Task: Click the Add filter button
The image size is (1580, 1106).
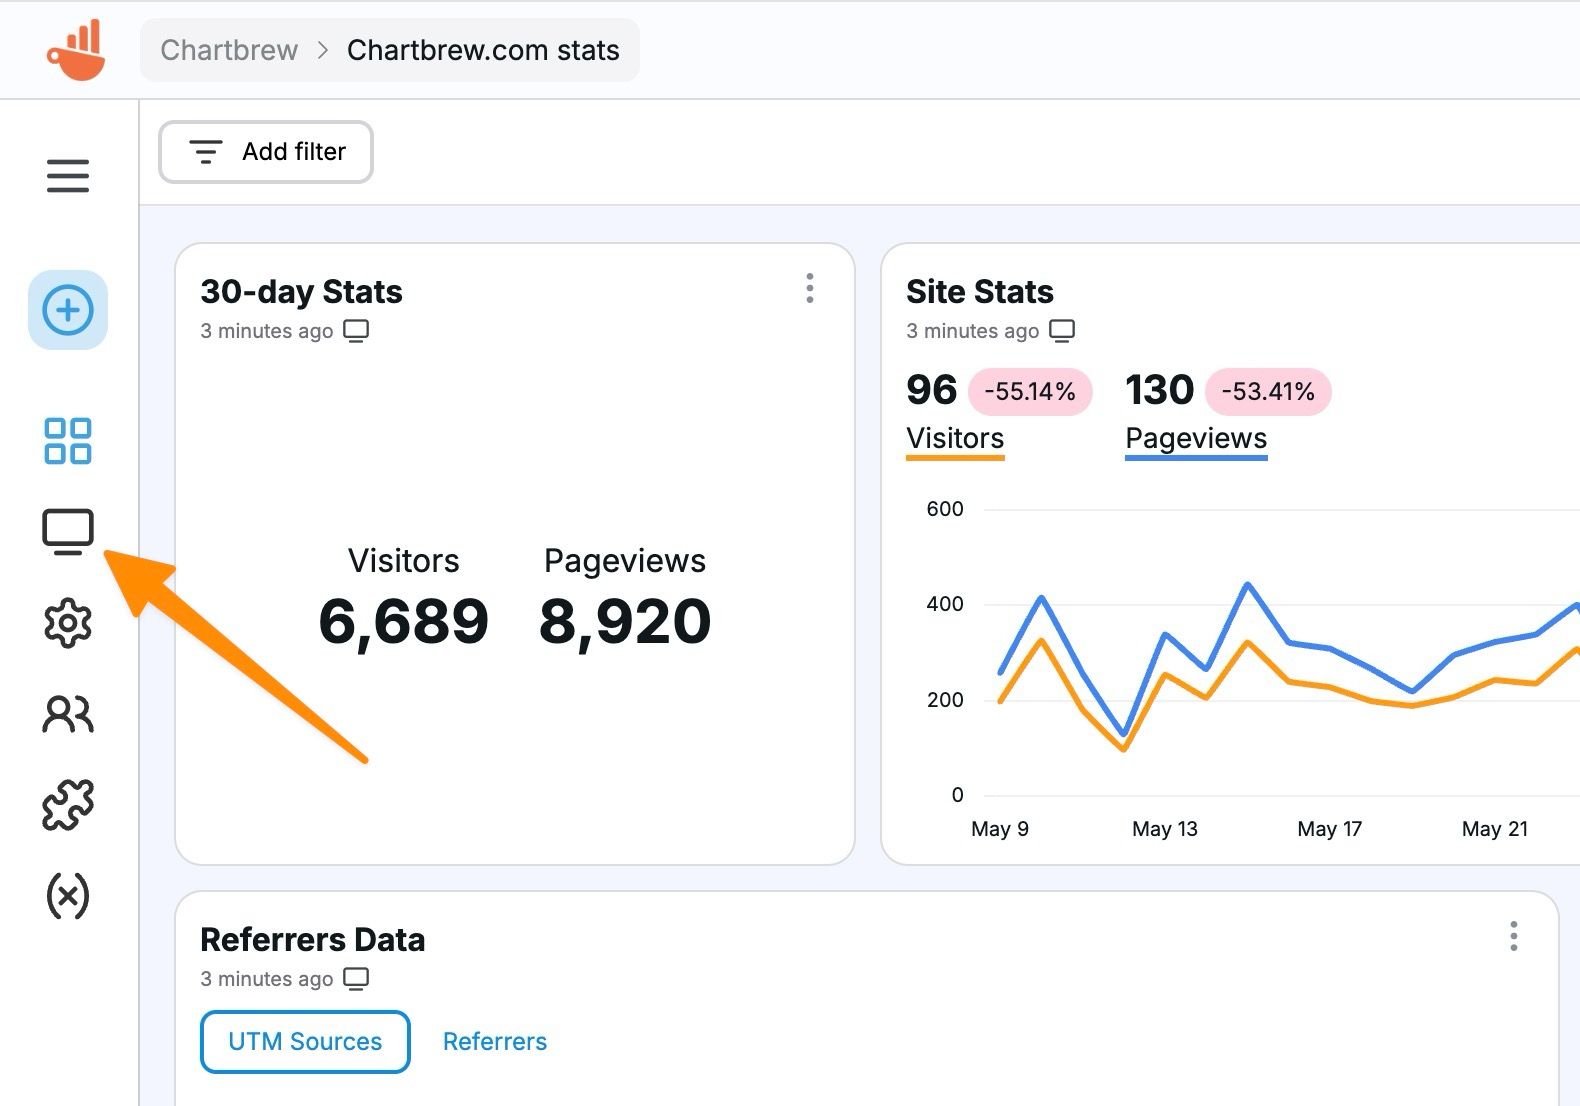Action: pos(266,152)
